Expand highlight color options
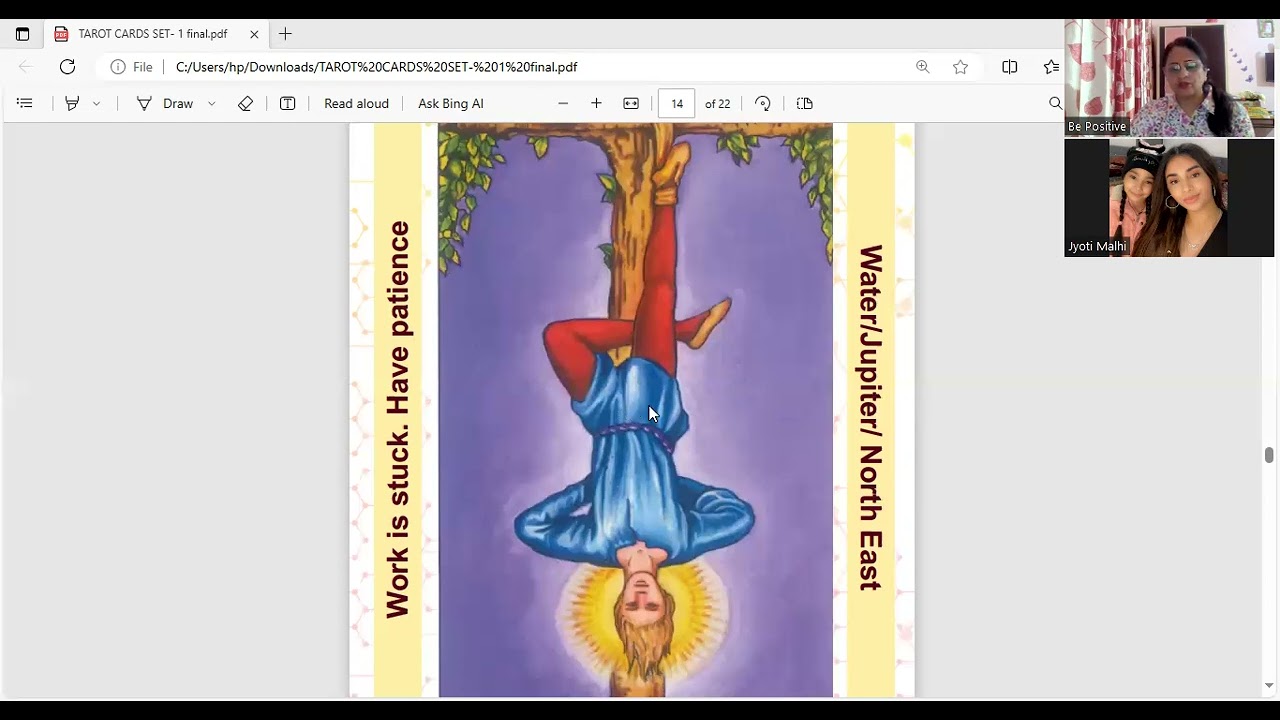 tap(96, 103)
